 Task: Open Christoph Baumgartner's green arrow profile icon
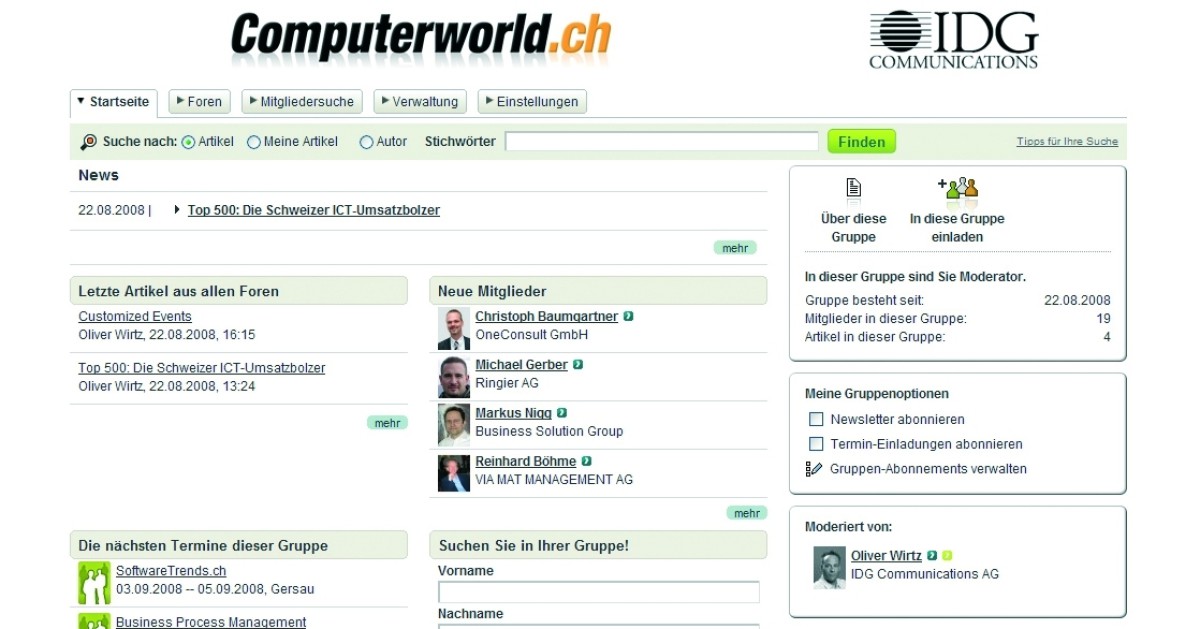pos(627,316)
